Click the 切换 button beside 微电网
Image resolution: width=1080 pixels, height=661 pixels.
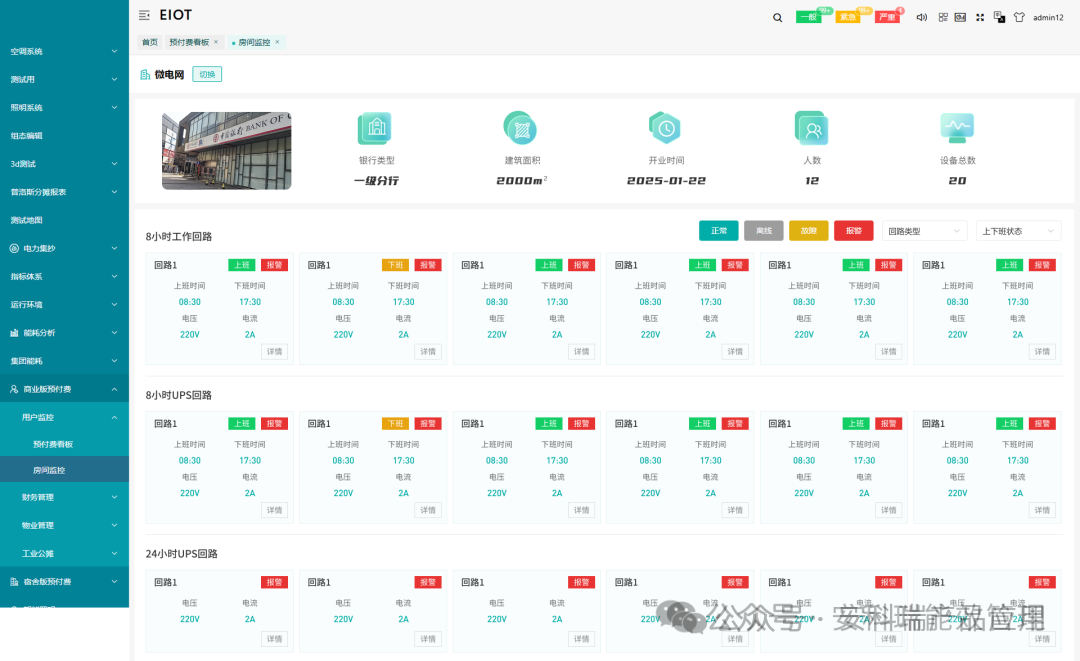207,74
